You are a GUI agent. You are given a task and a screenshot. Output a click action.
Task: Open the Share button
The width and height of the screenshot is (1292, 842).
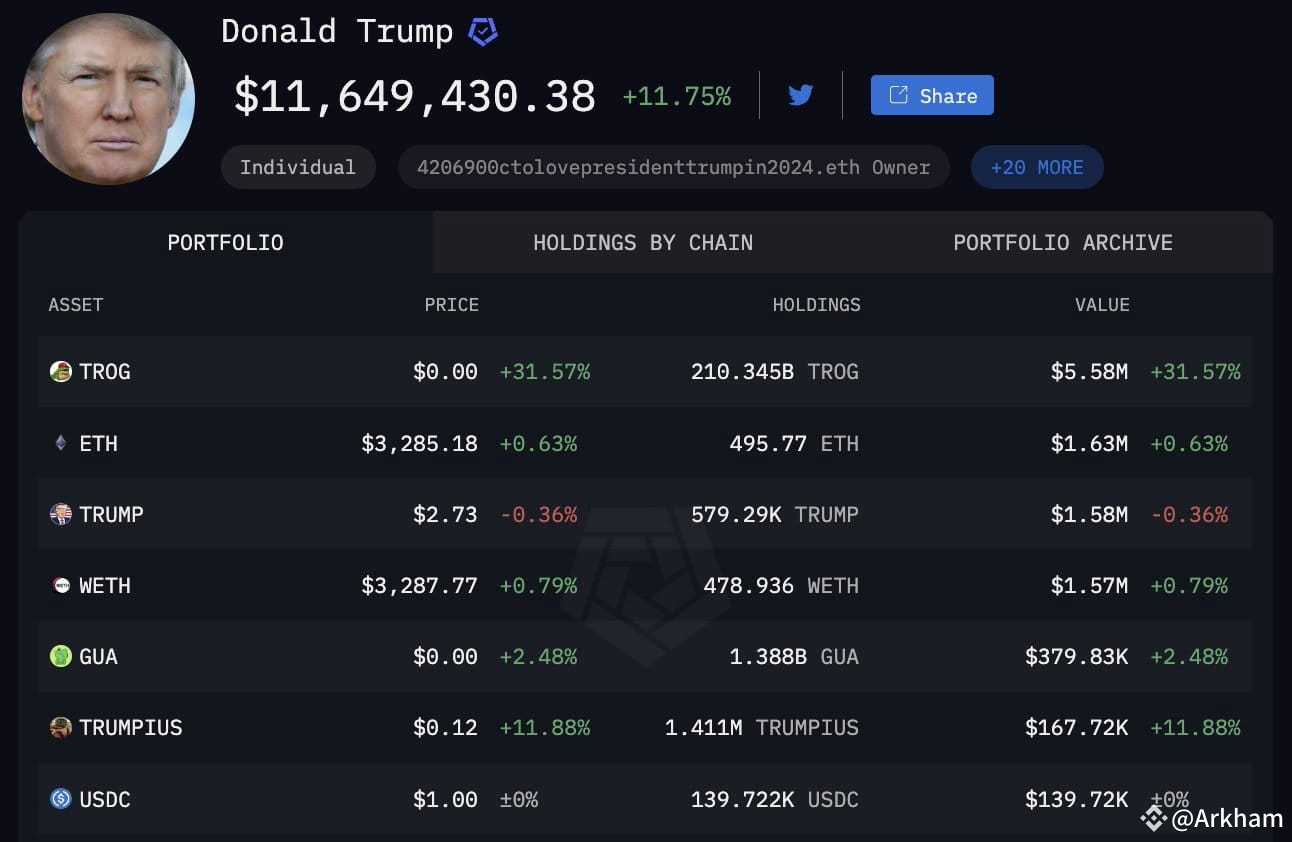coord(932,95)
